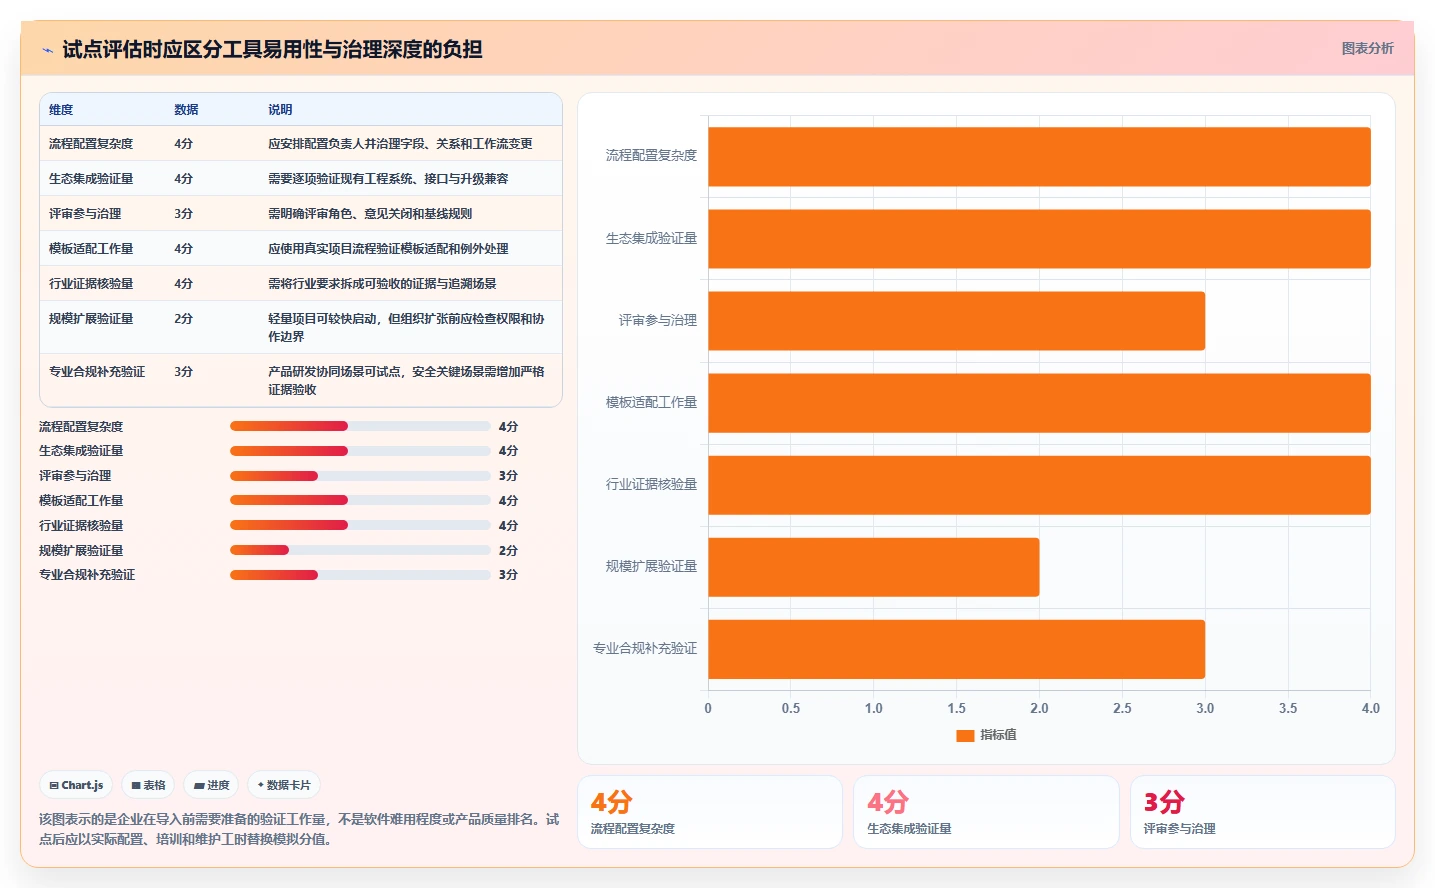Image resolution: width=1435 pixels, height=888 pixels.
Task: Click the progress bar for 模板适配工作量
Action: click(360, 500)
